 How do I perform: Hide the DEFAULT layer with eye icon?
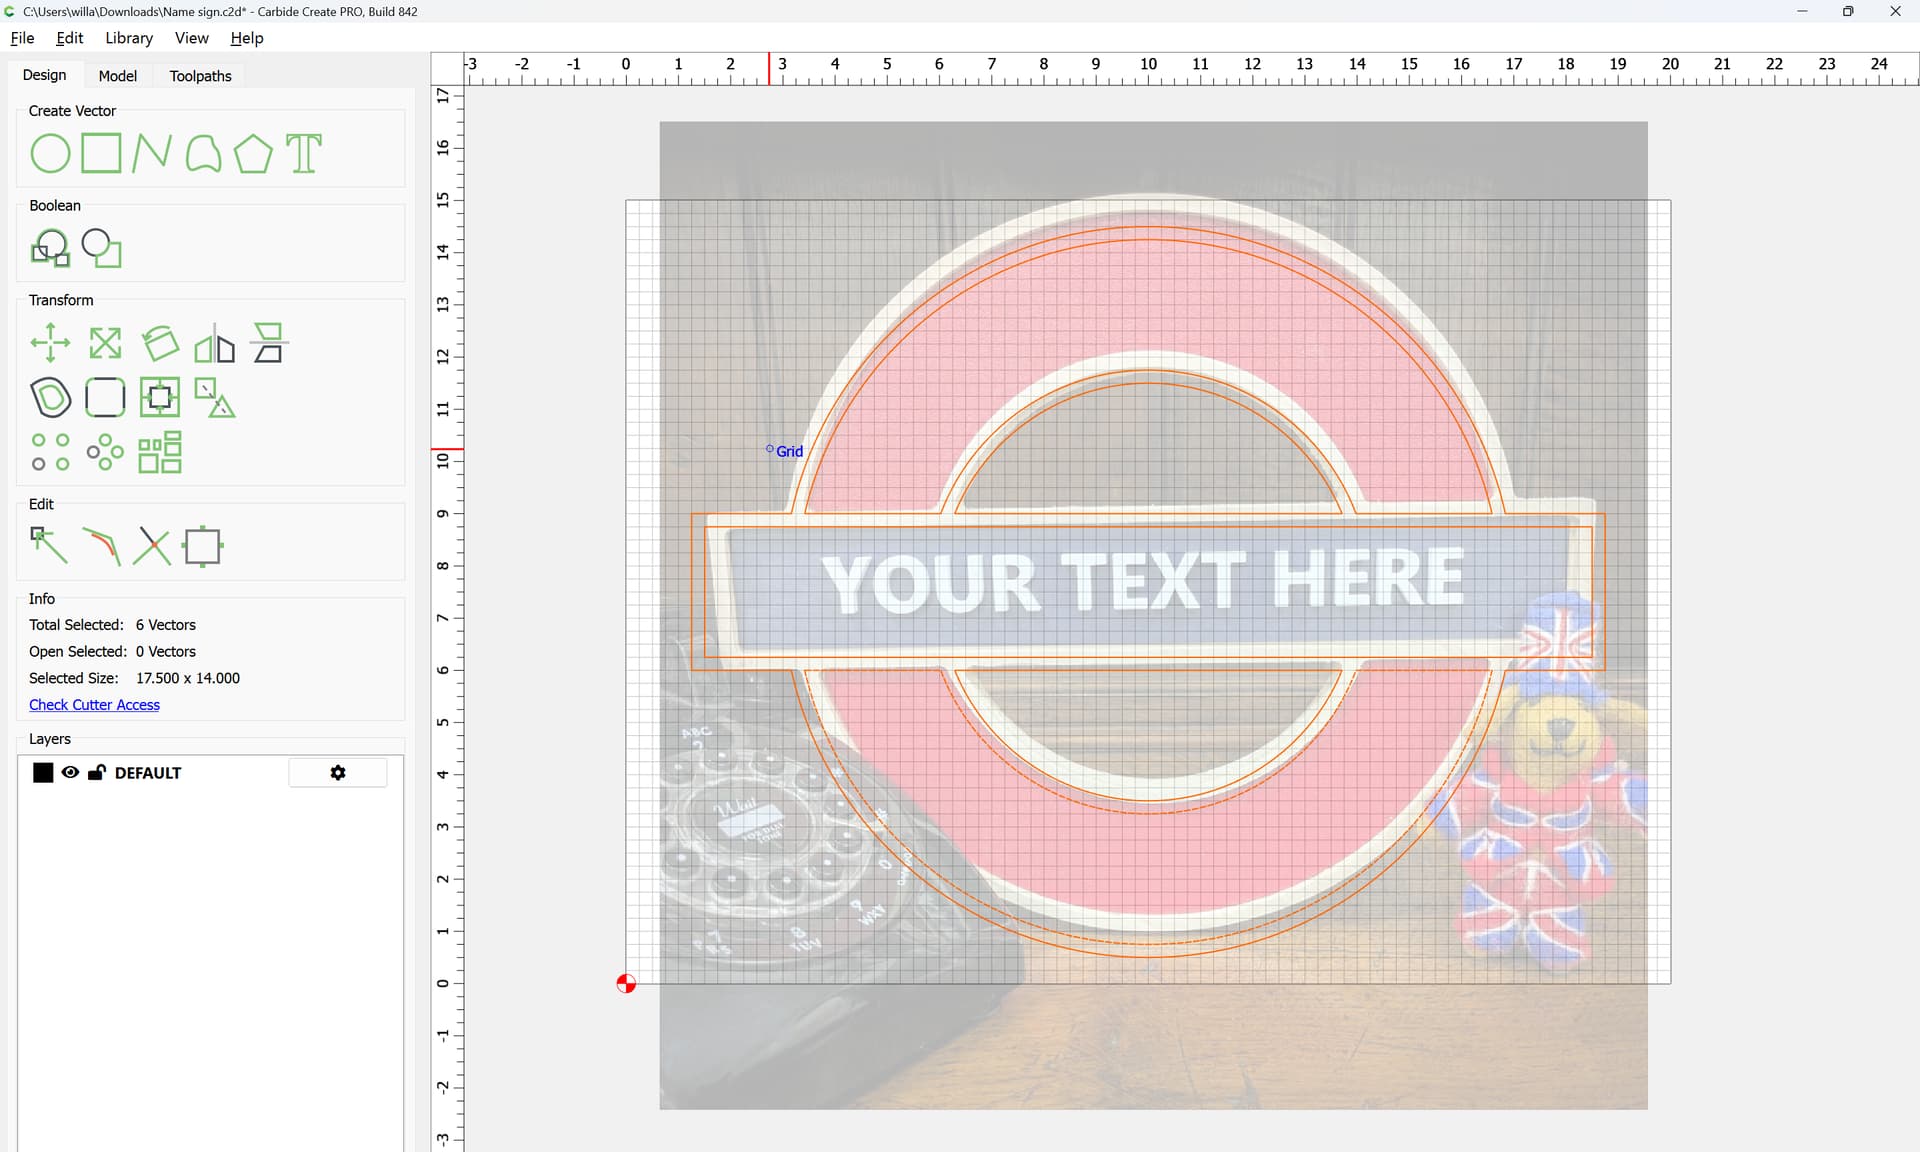(x=70, y=773)
